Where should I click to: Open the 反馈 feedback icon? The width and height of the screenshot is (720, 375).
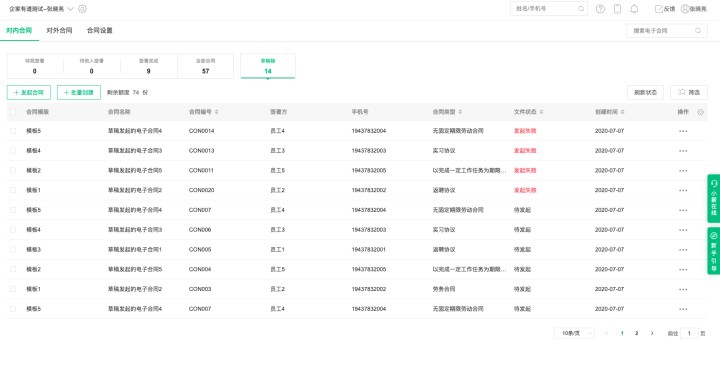click(664, 9)
